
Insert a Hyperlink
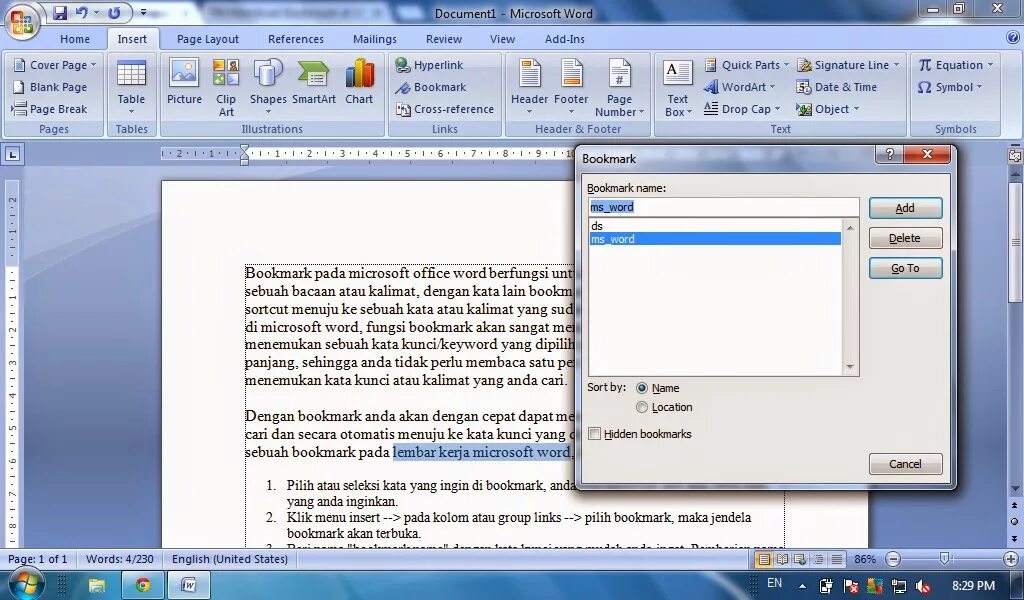point(430,65)
